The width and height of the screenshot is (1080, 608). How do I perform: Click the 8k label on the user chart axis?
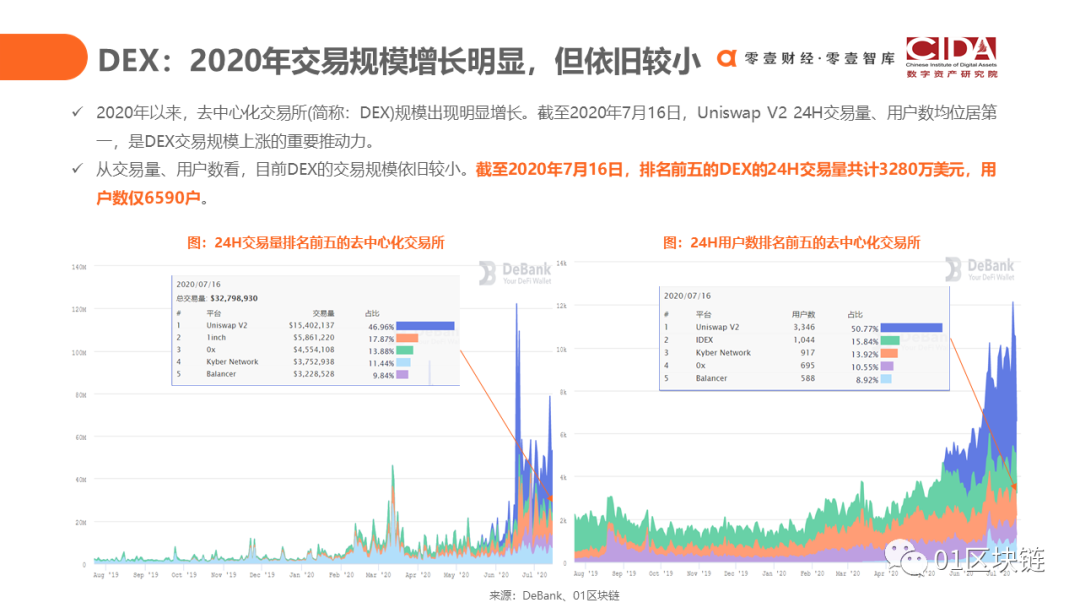coord(563,392)
